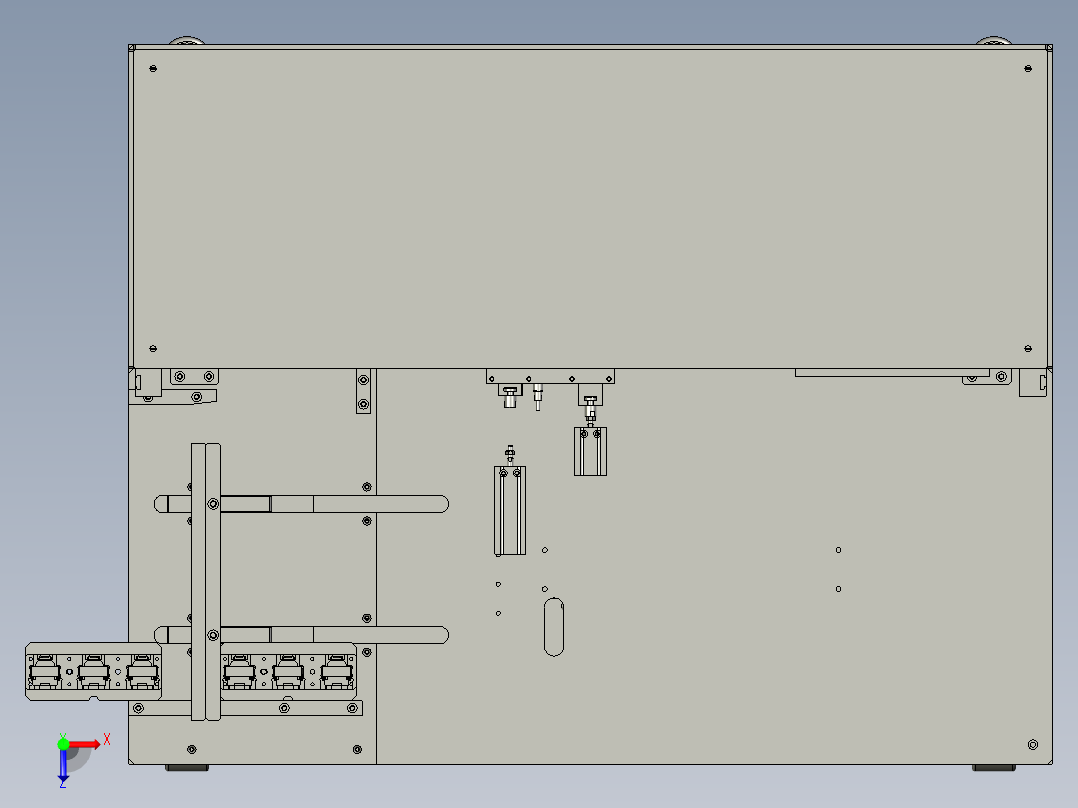Pick the screw in the base plate's bottom-right corner
This screenshot has width=1078, height=808.
1033,745
